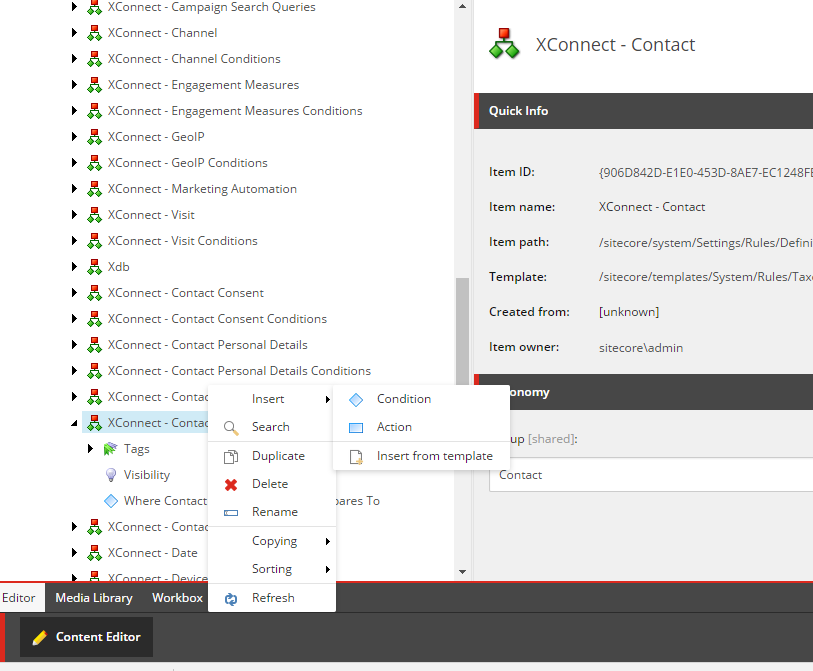The width and height of the screenshot is (813, 671).
Task: Click the Group field containing Contact
Action: point(651,475)
